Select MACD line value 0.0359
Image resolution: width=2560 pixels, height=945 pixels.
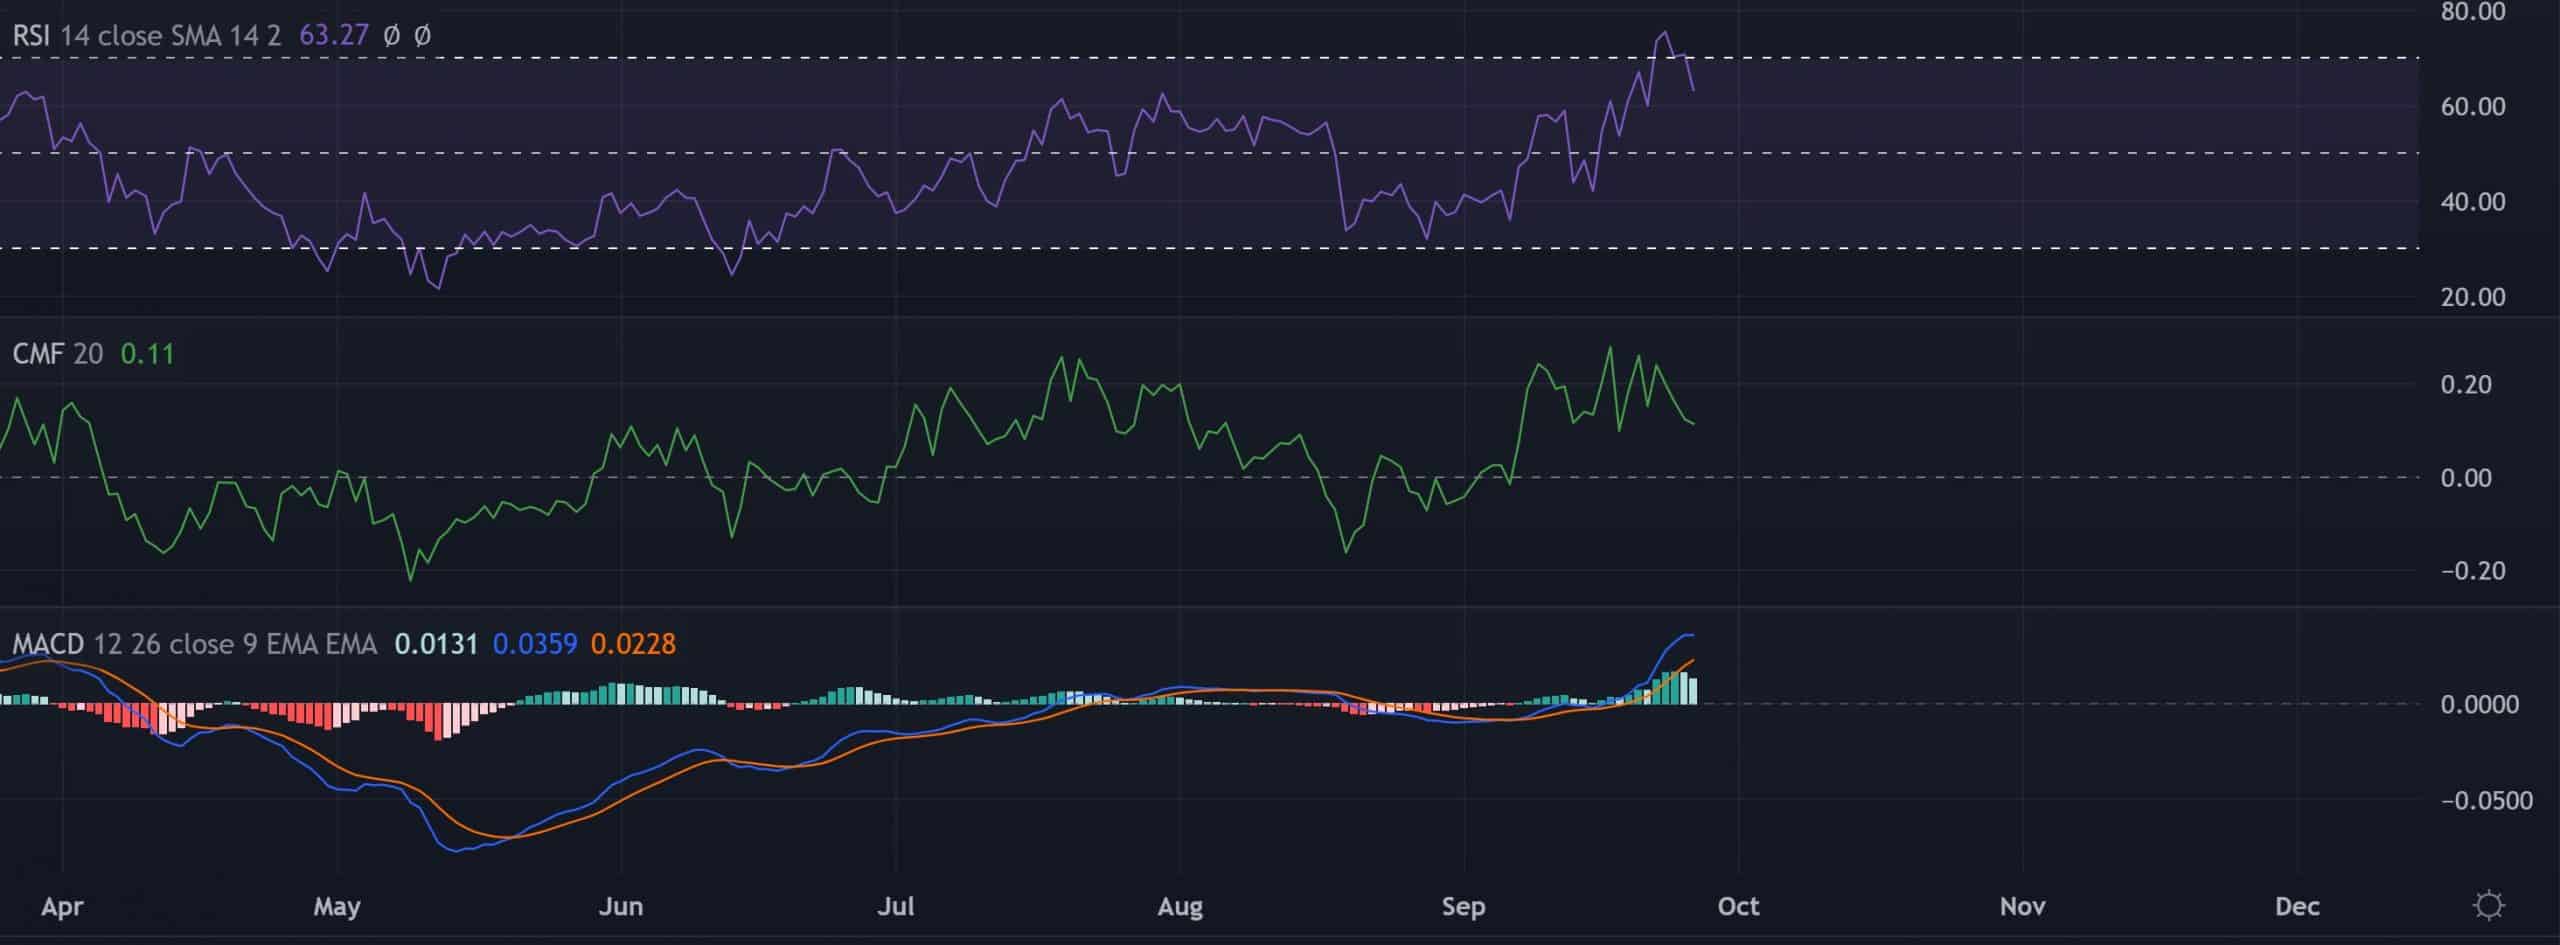535,644
